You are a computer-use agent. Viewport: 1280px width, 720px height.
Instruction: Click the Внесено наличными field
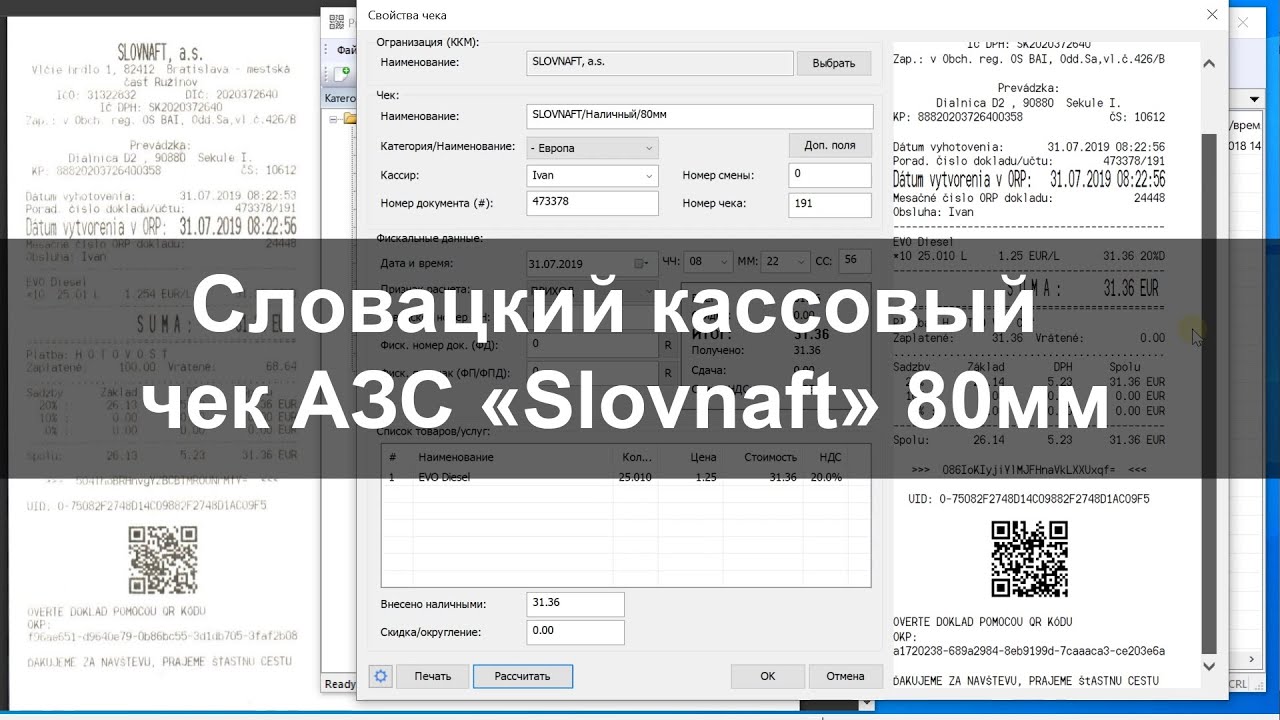click(x=575, y=604)
